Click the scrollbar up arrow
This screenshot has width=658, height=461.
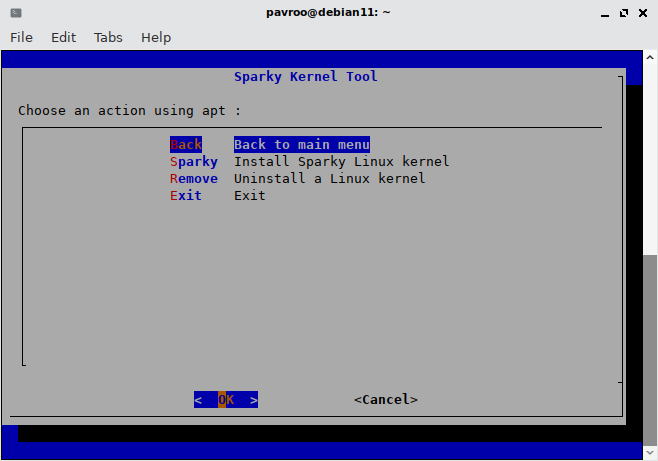click(650, 57)
